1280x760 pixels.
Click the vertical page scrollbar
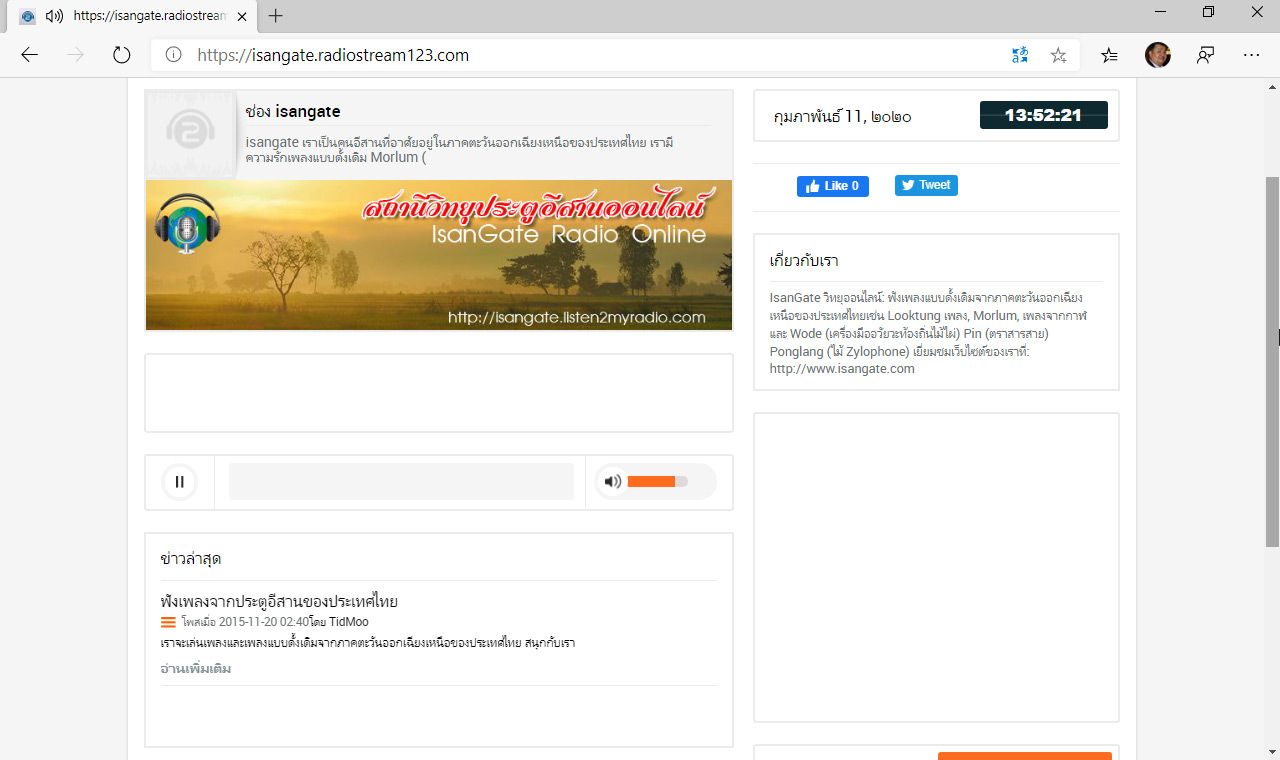click(x=1272, y=360)
